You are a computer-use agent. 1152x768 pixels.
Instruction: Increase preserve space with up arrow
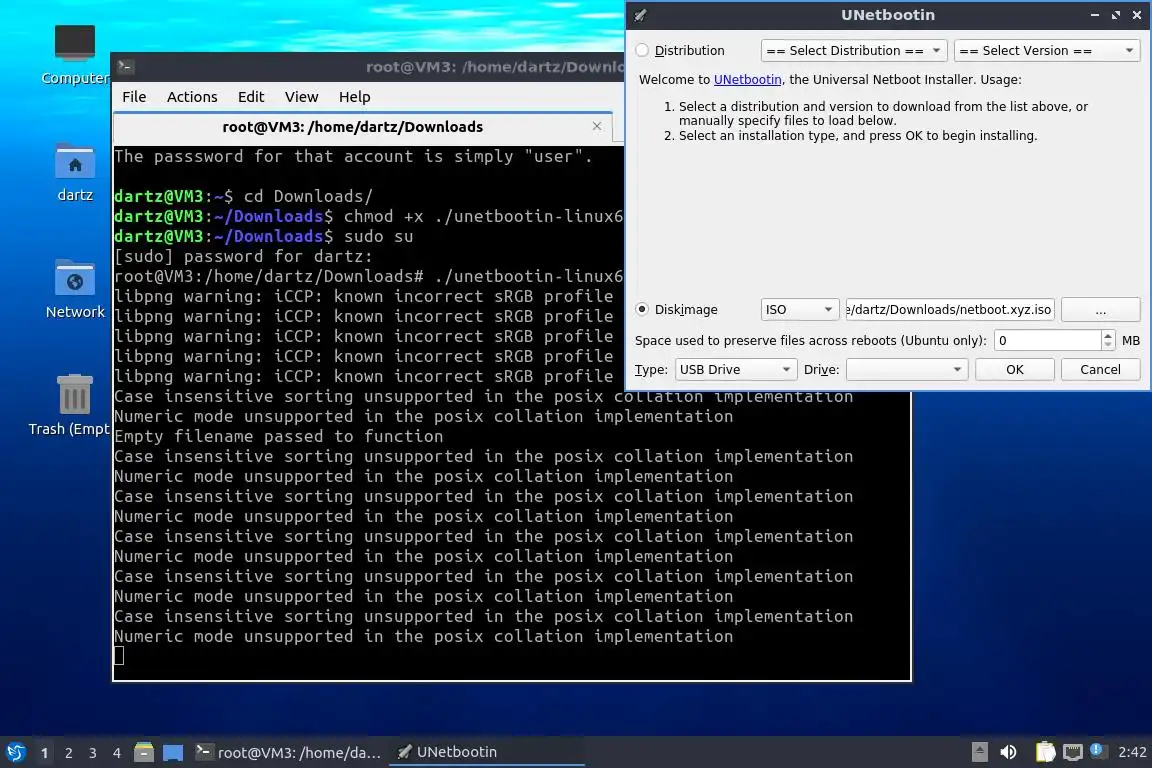[1108, 335]
